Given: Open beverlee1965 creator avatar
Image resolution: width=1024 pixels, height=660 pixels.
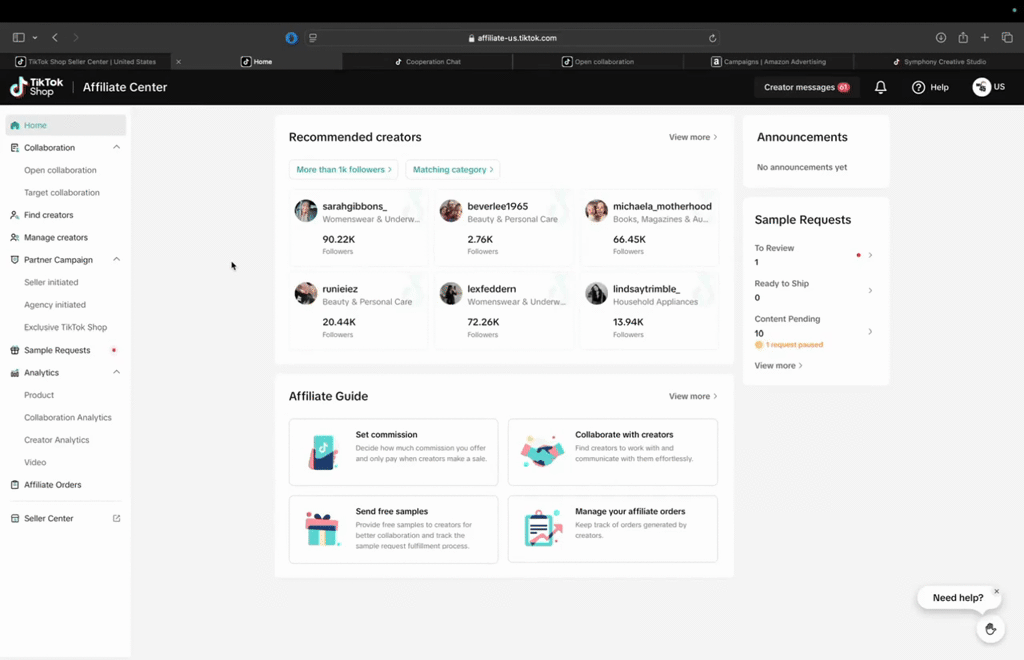Looking at the screenshot, I should [451, 211].
